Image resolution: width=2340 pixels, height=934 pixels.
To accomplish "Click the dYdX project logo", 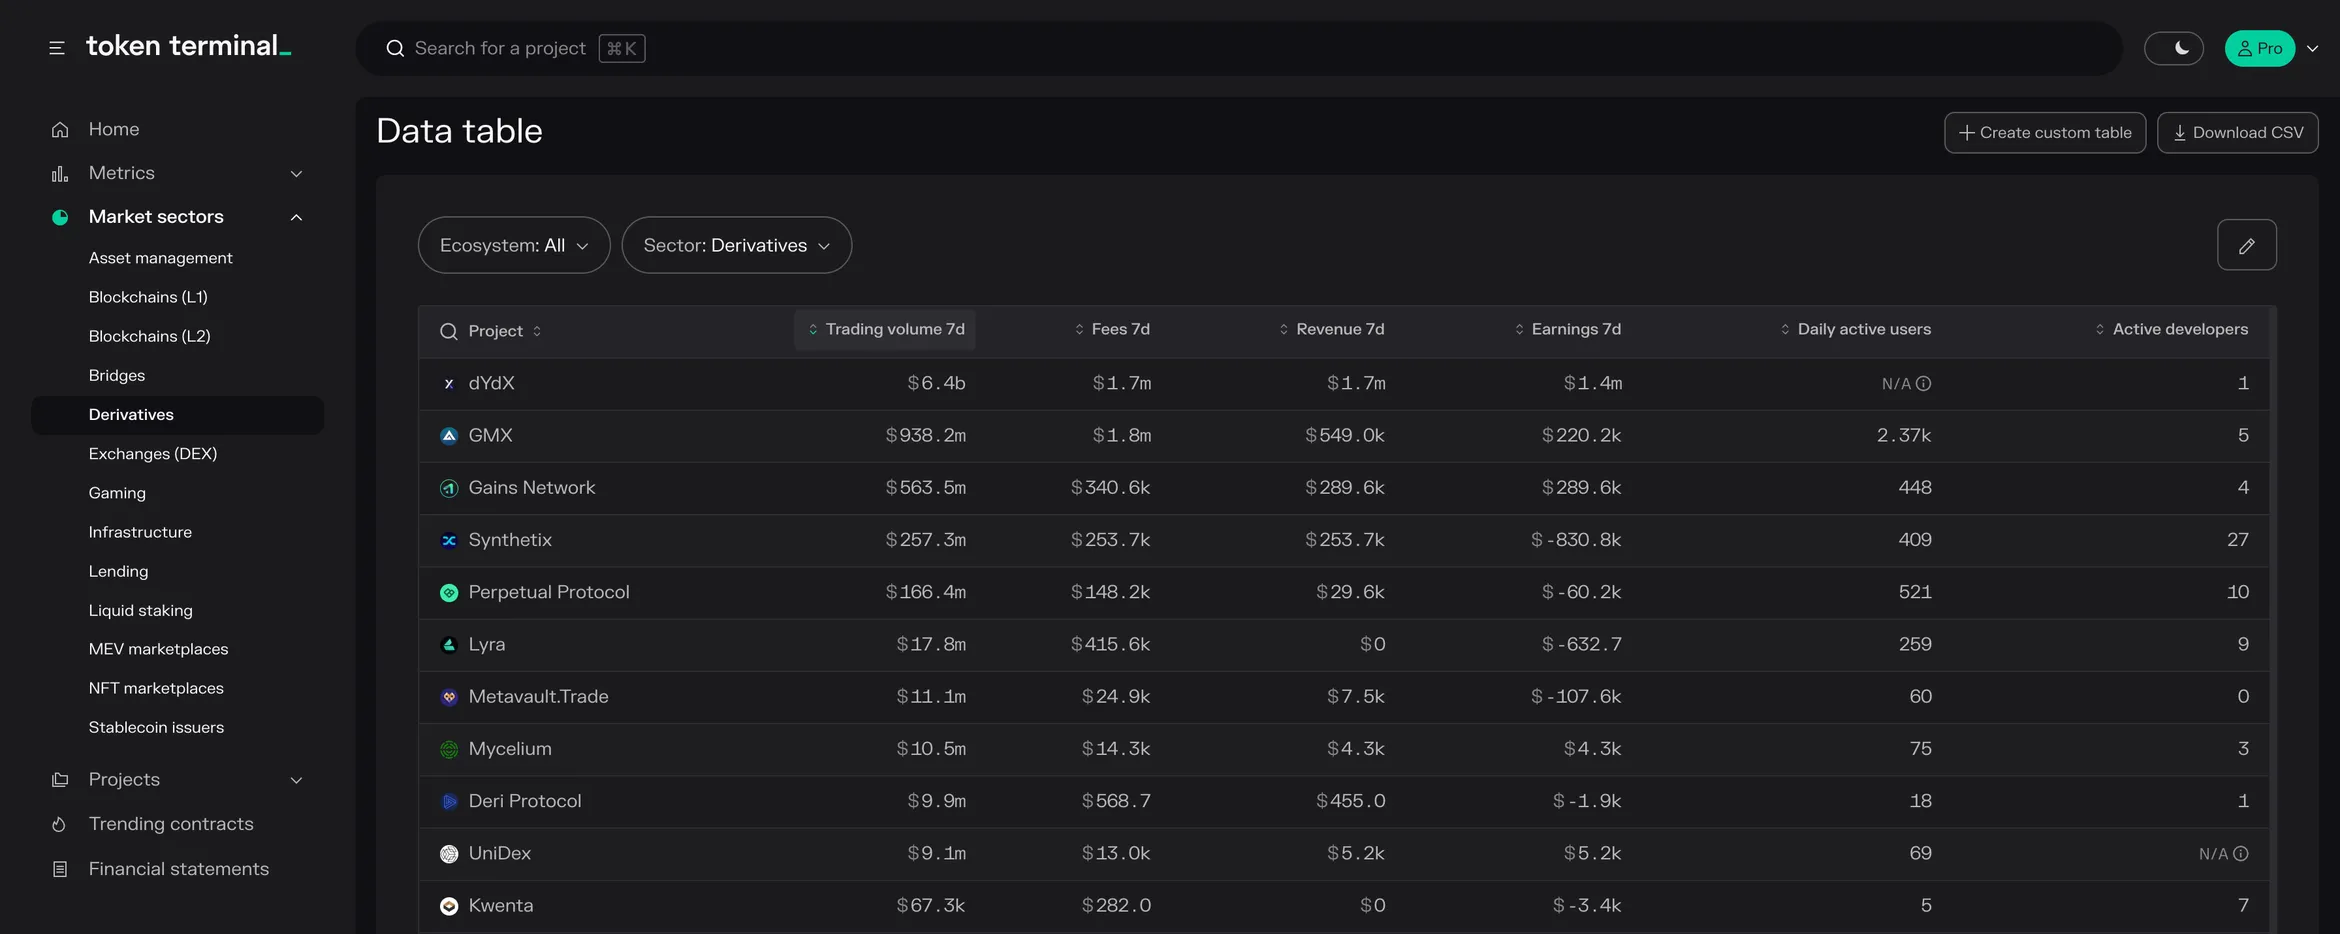I will coord(449,384).
